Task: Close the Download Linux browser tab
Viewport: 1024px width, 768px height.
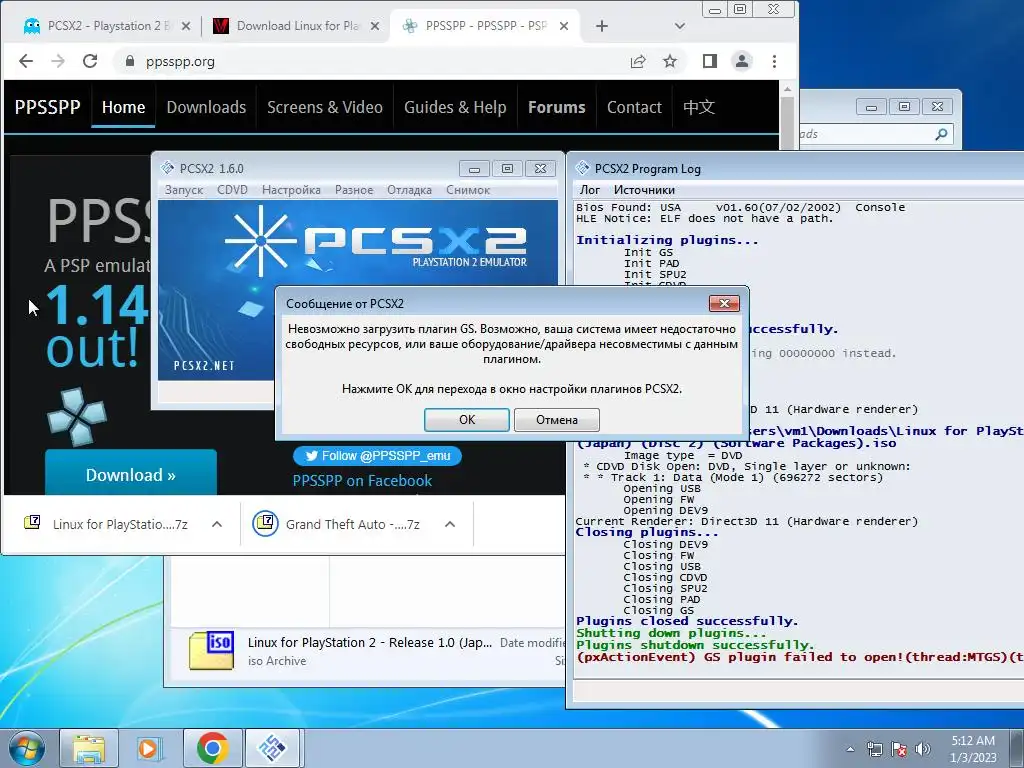Action: 375,26
